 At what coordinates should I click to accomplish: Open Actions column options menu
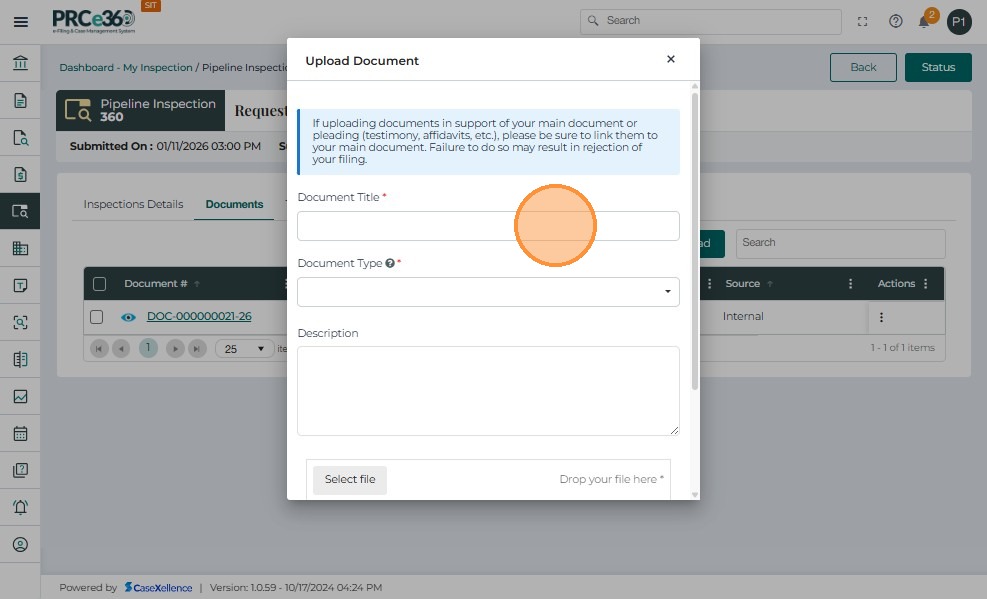tap(925, 284)
